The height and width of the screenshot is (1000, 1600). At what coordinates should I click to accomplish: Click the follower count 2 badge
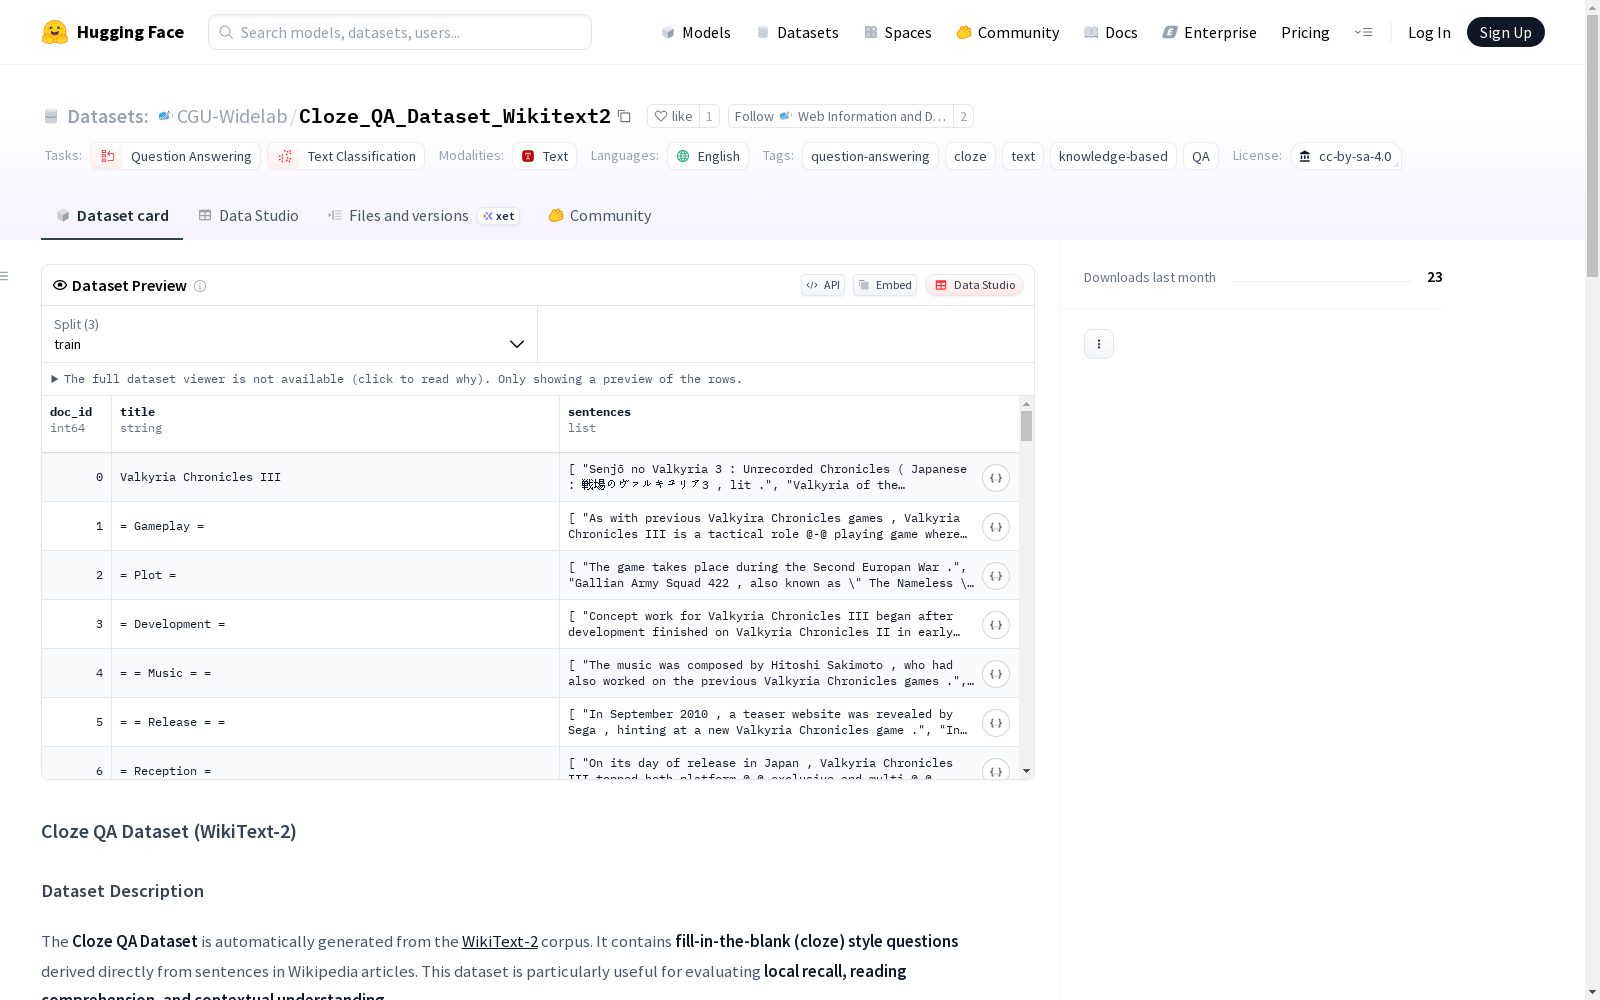(x=963, y=116)
